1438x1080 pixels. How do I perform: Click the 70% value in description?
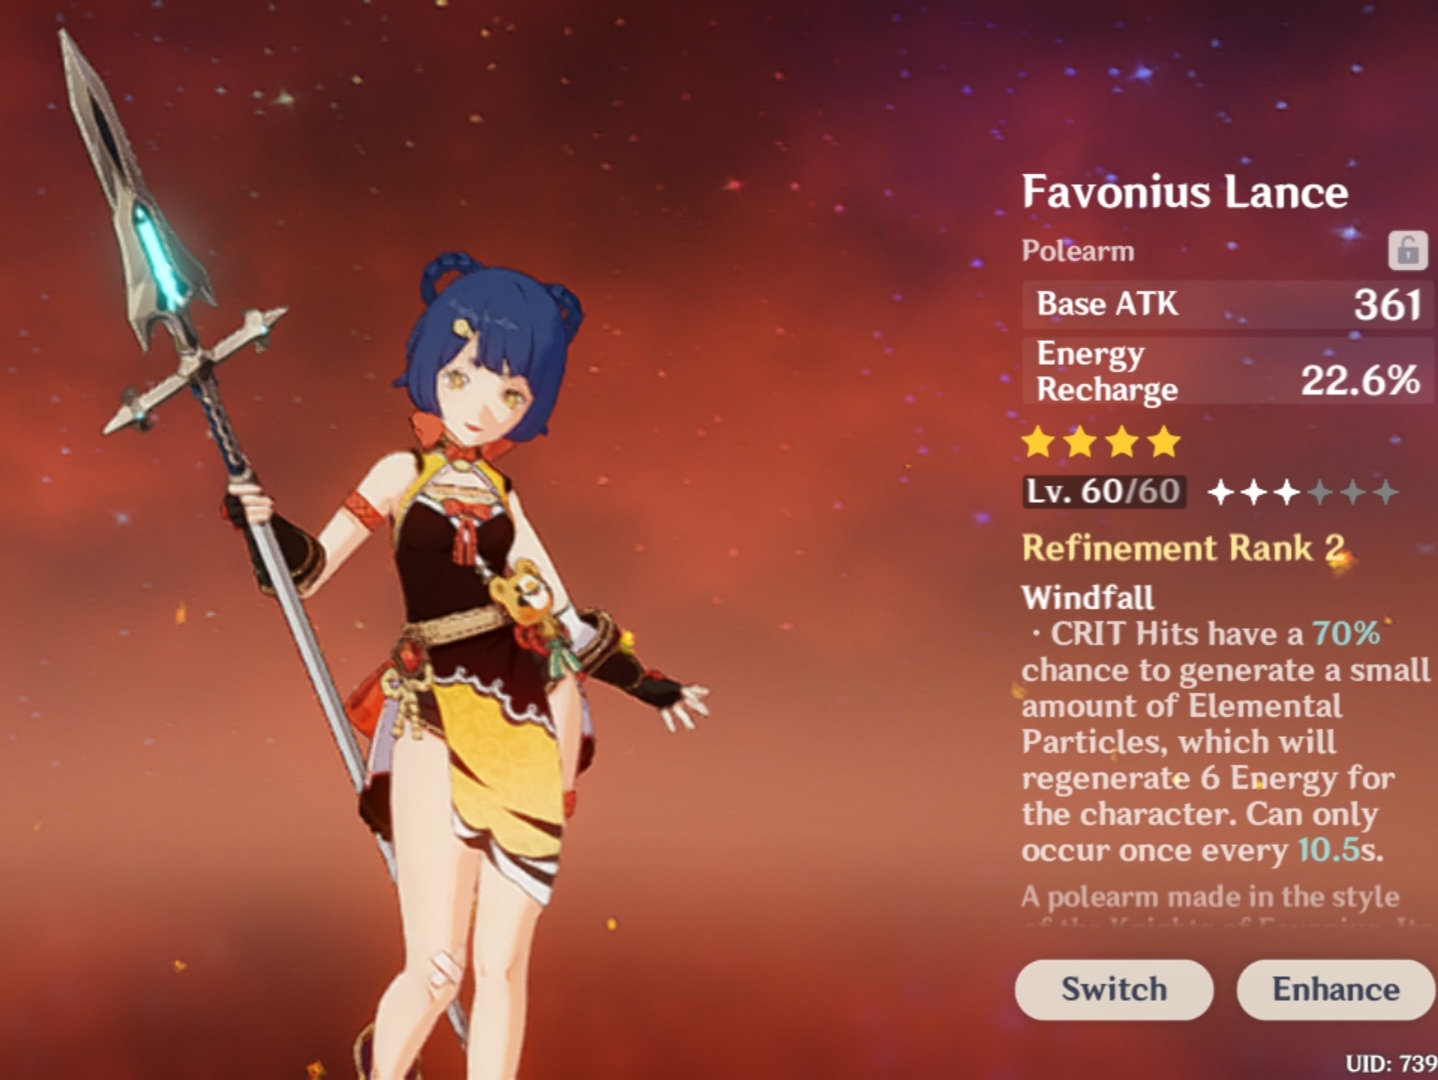pyautogui.click(x=1346, y=633)
